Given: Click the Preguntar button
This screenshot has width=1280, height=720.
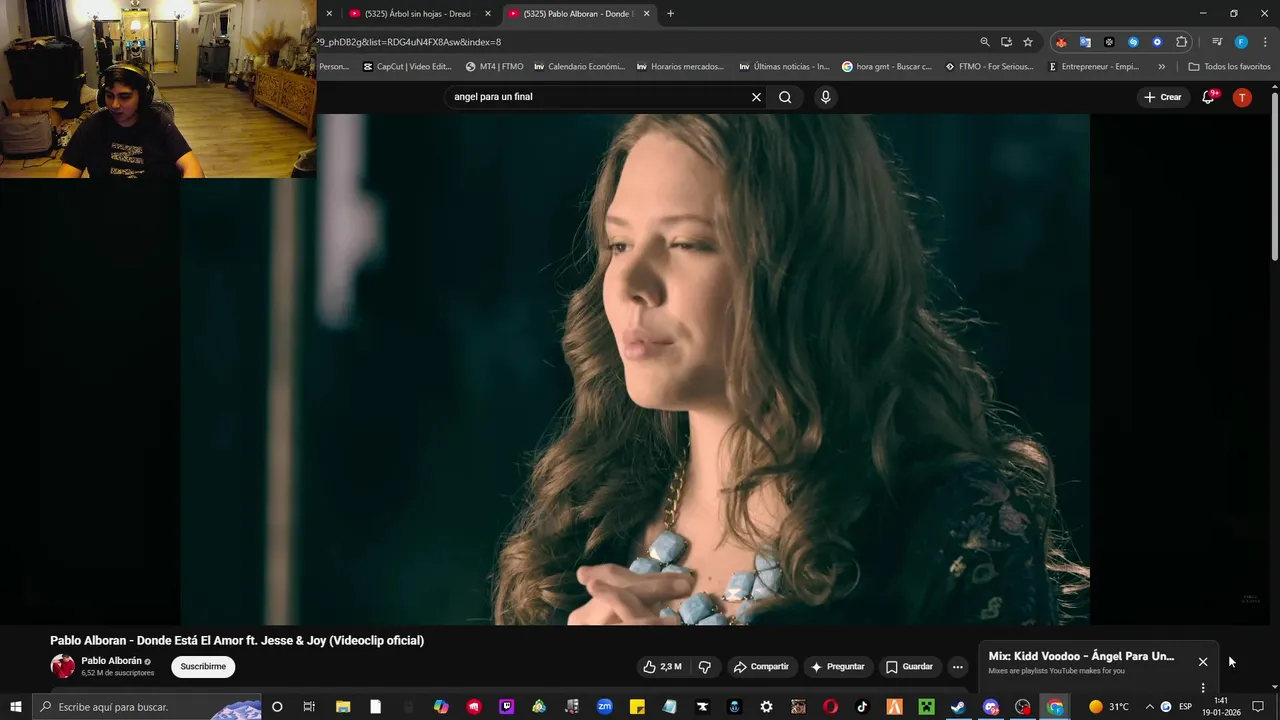Looking at the screenshot, I should [x=837, y=667].
